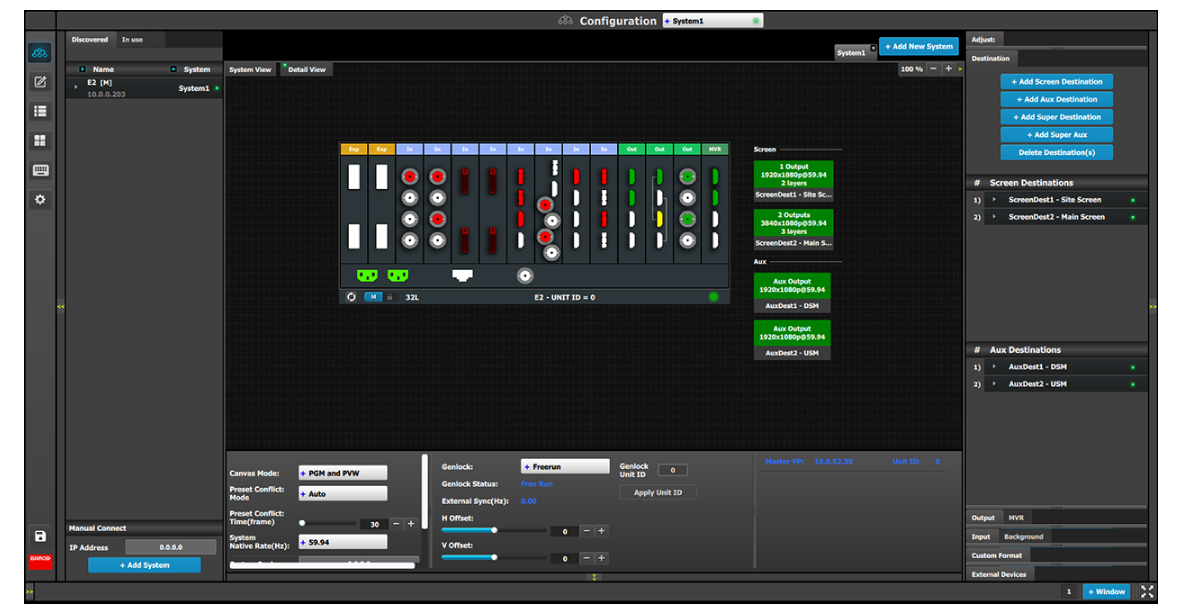Click Delete Destination(s) button

(1057, 152)
